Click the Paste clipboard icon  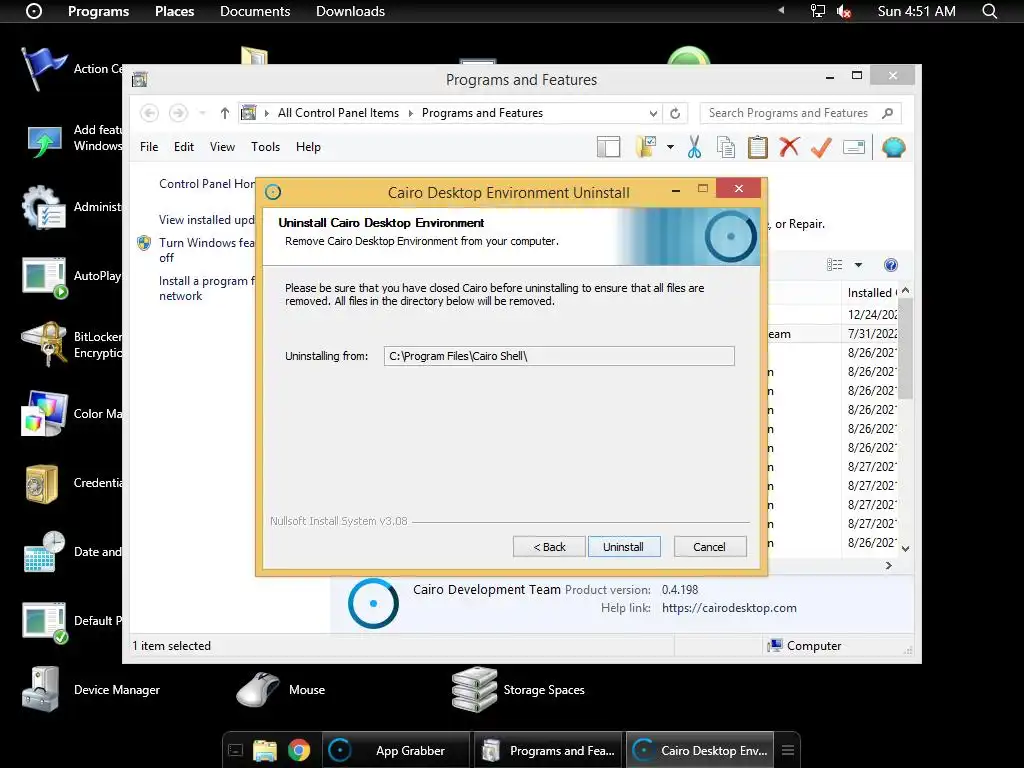758,147
